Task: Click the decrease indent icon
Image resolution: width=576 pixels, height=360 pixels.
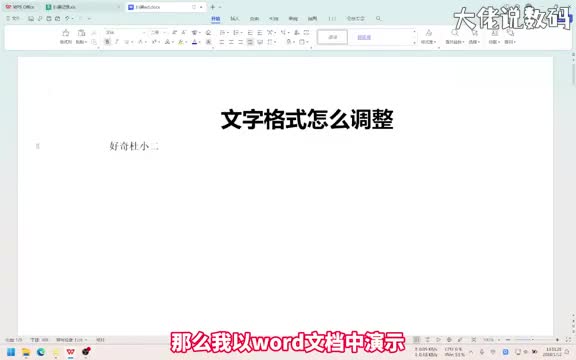Action: pyautogui.click(x=250, y=33)
